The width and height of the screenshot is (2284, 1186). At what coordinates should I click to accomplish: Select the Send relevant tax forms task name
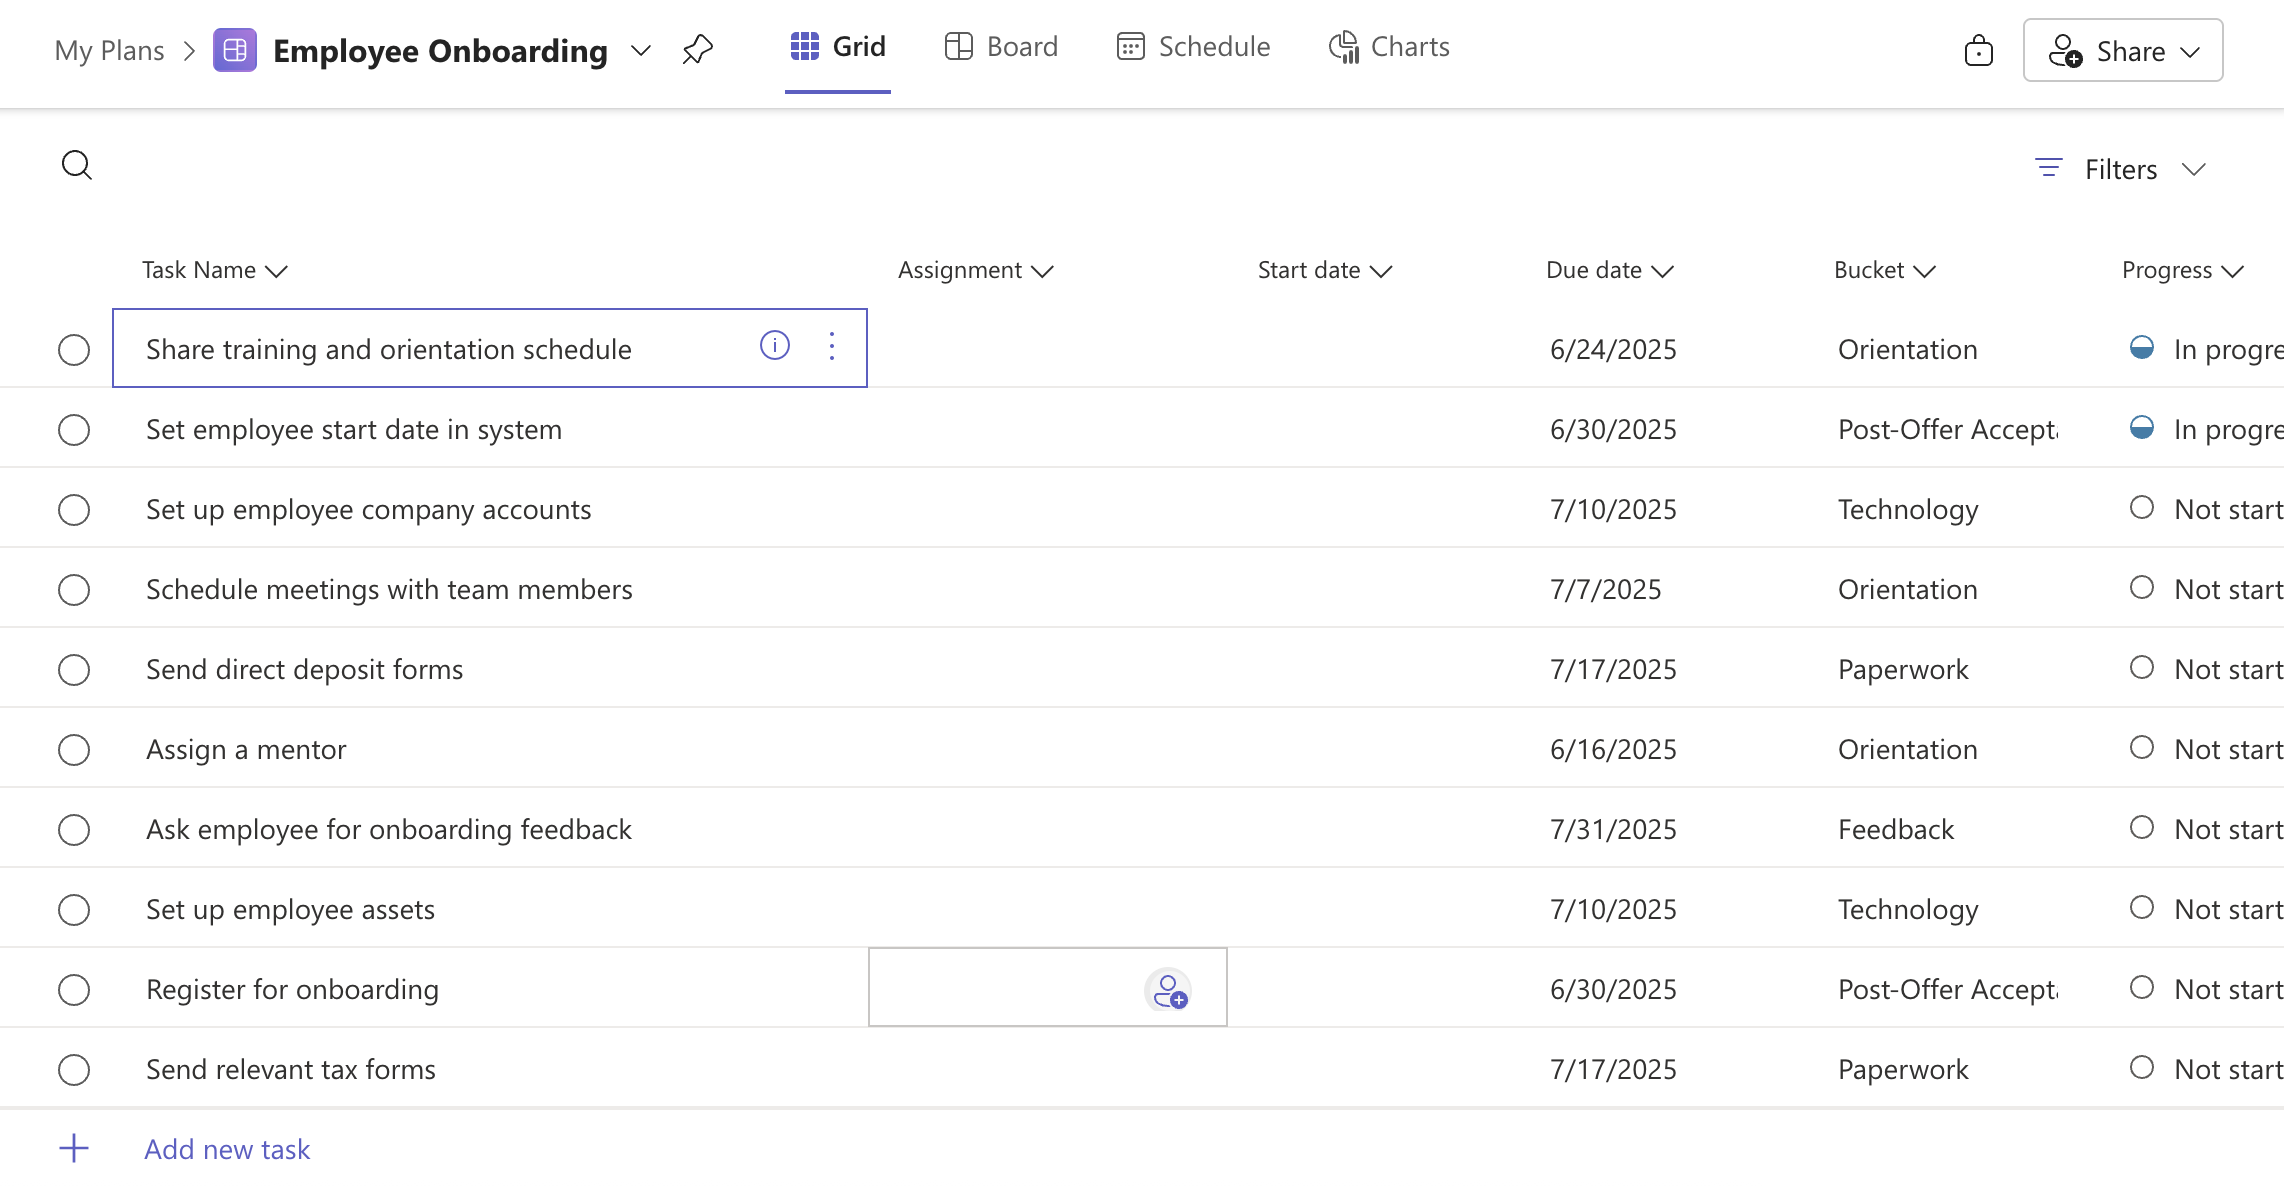pos(291,1069)
